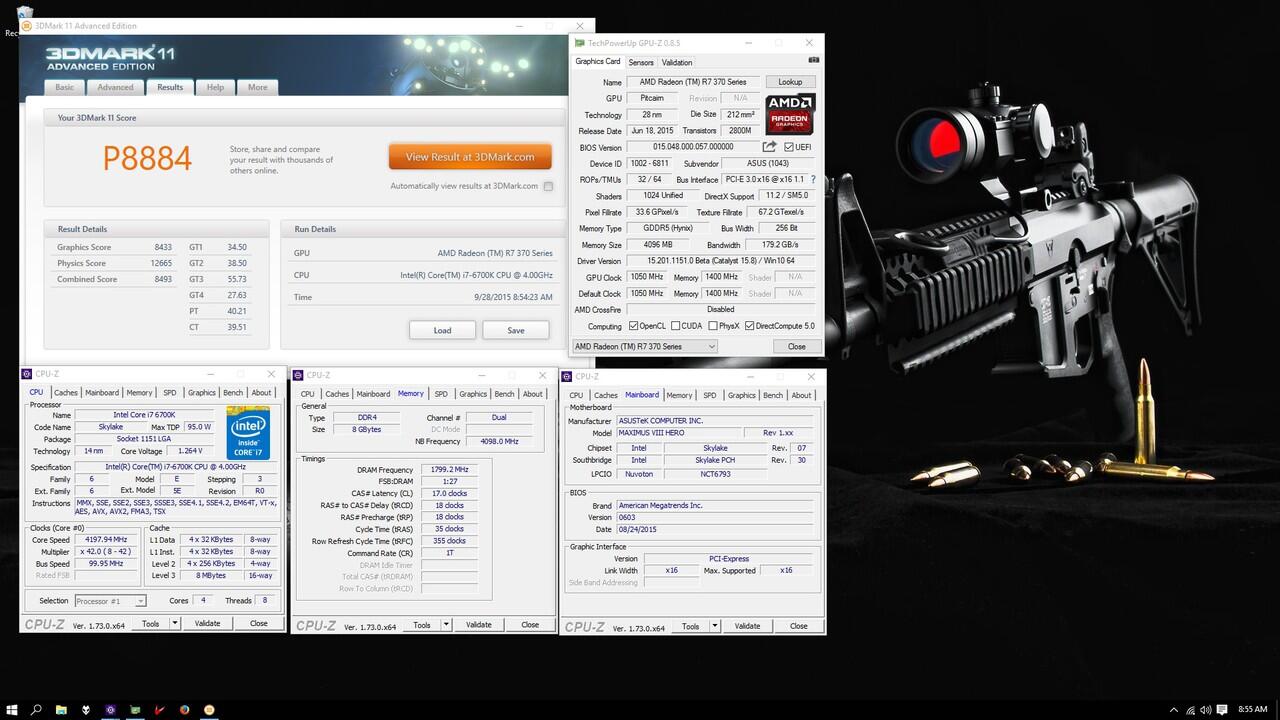Click the Load button in 3DMark 11

[442, 330]
